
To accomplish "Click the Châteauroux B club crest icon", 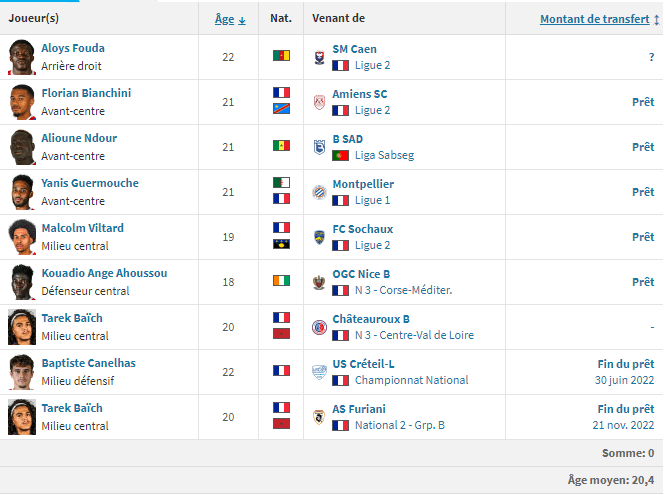I will 319,327.
